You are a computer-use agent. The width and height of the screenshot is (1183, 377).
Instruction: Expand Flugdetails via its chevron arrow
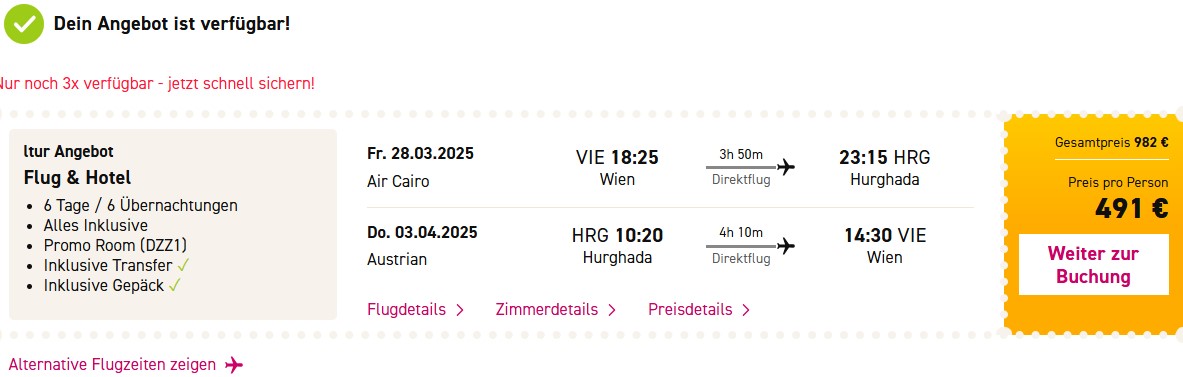click(x=459, y=310)
